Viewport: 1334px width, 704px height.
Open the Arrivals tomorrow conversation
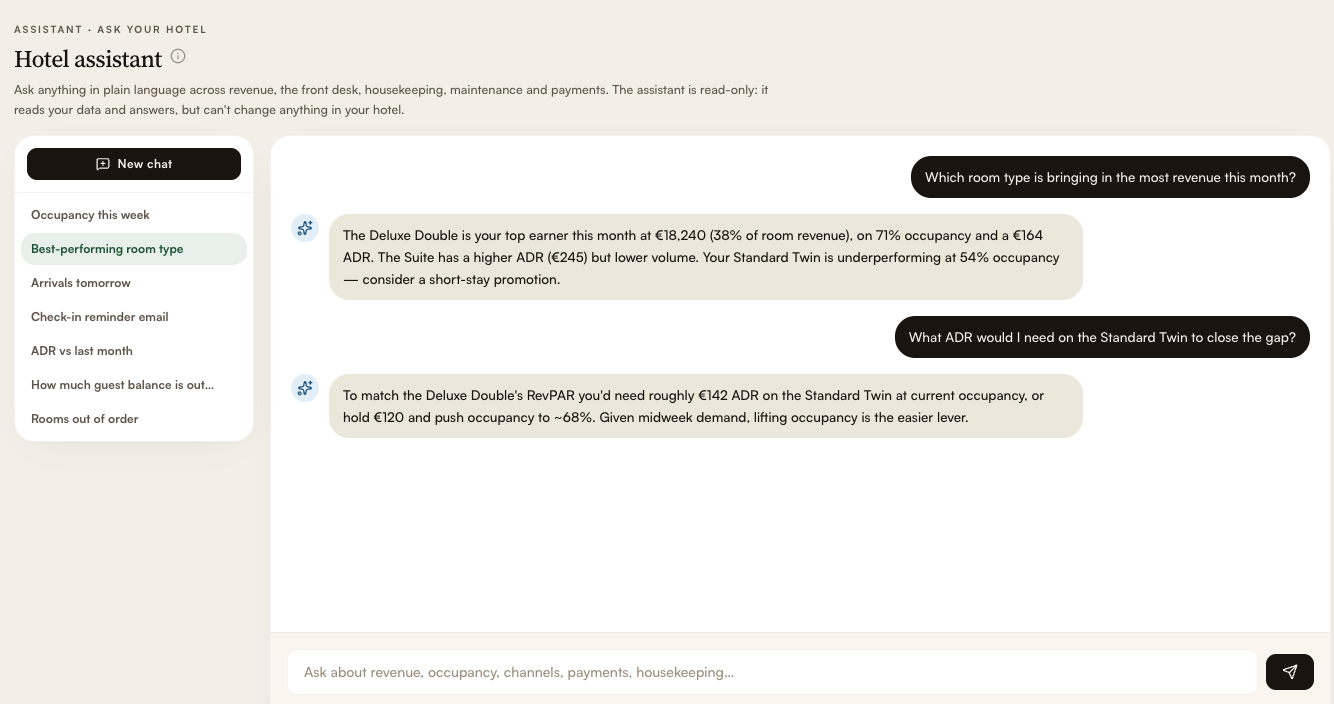tap(134, 283)
